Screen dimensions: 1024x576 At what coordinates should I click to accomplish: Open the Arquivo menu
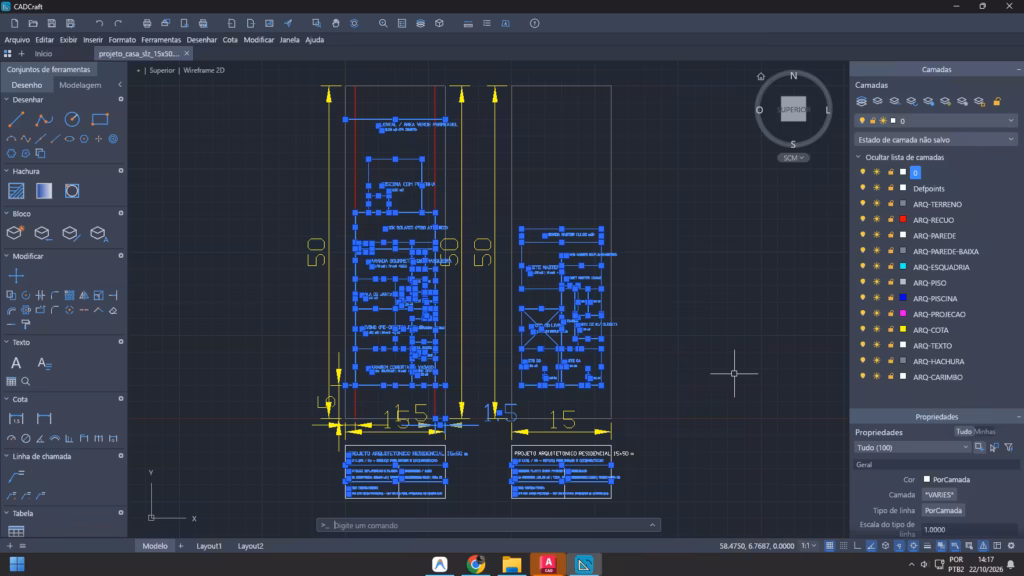click(x=17, y=40)
